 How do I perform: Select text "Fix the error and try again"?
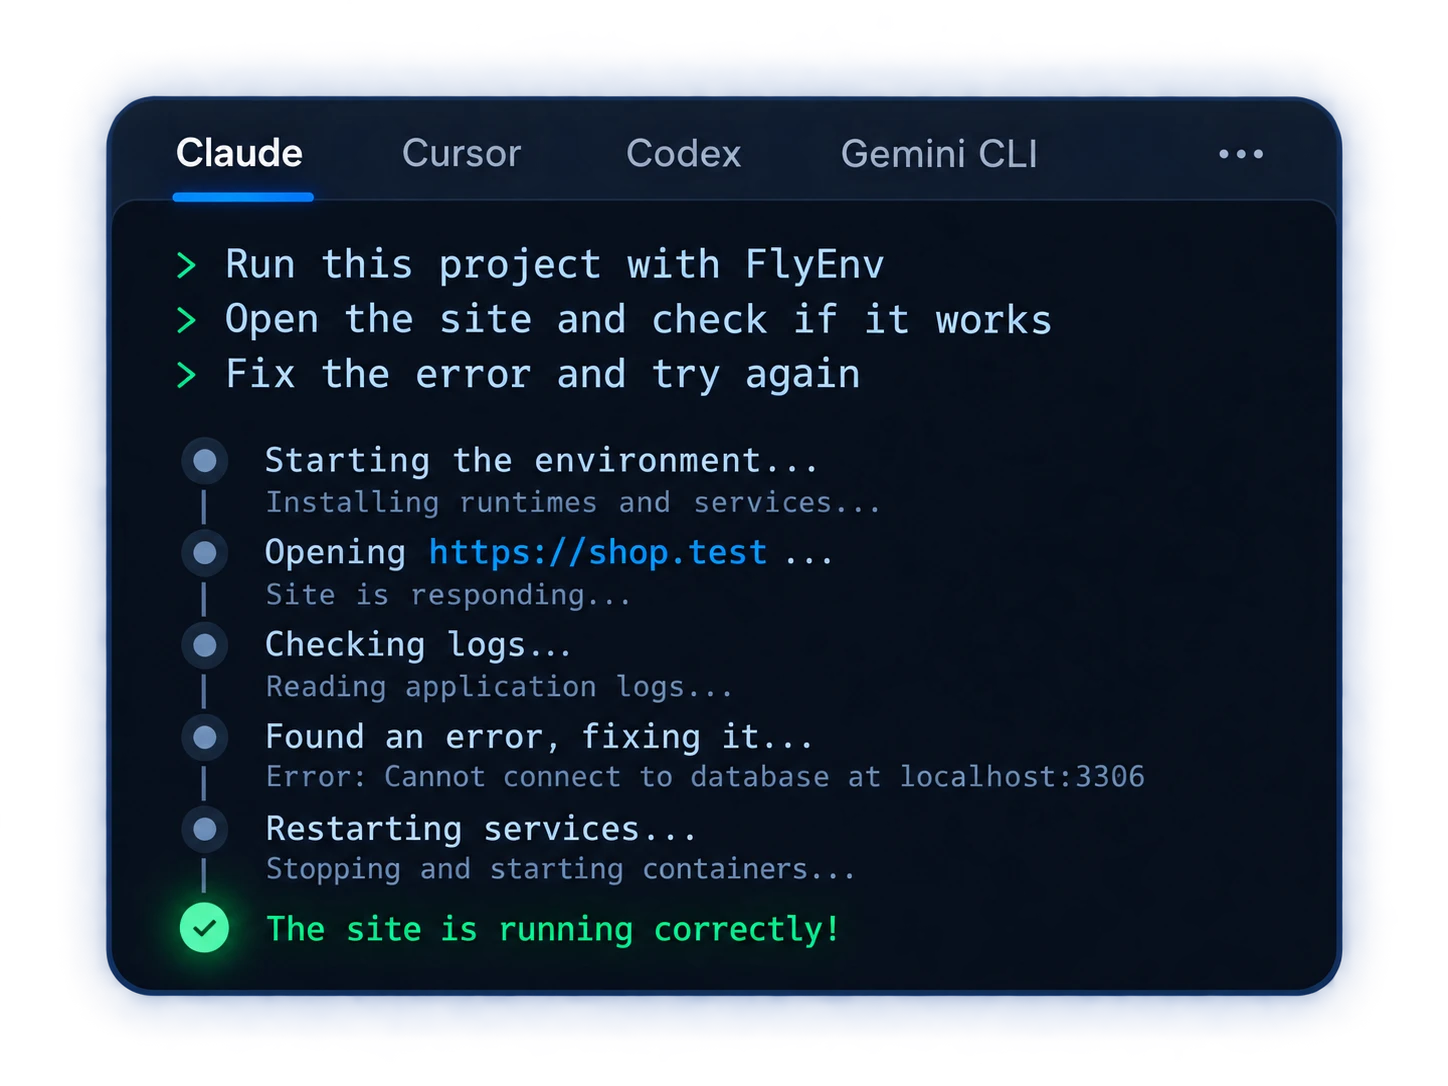(543, 375)
